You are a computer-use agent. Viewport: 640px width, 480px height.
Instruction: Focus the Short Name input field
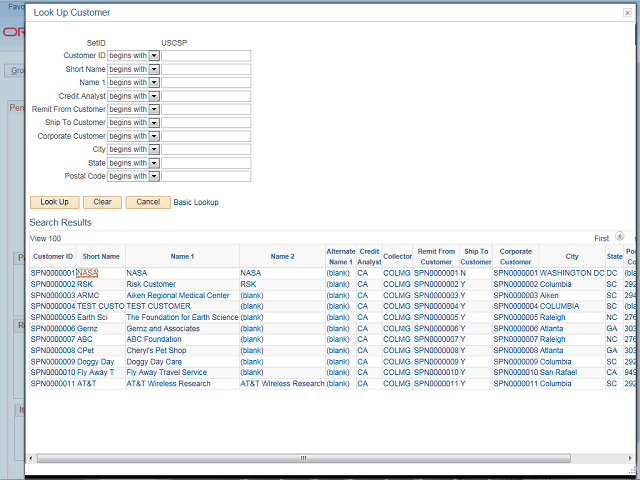tap(206, 69)
